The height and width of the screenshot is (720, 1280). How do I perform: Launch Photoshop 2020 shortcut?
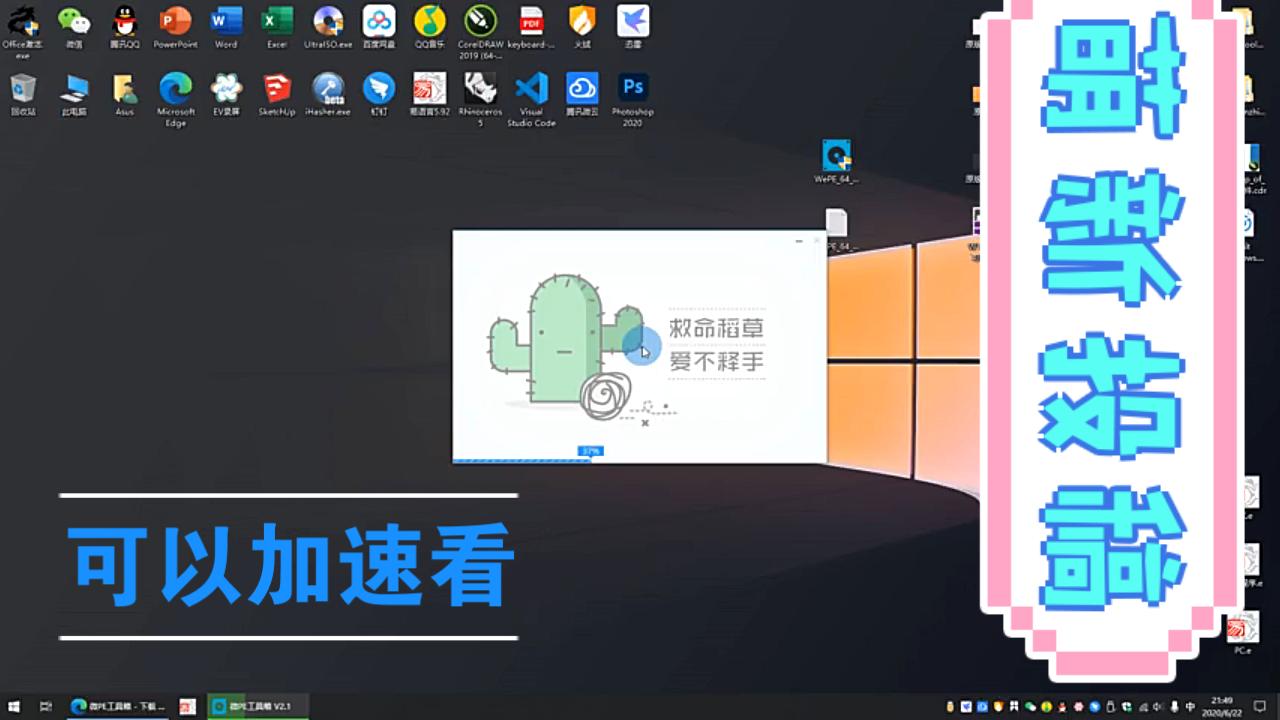coord(632,100)
